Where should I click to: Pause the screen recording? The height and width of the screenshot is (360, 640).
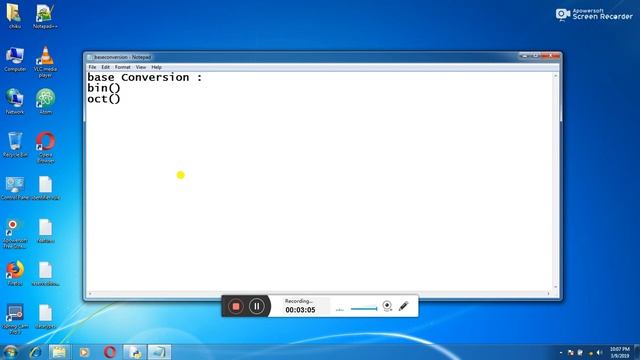(256, 306)
